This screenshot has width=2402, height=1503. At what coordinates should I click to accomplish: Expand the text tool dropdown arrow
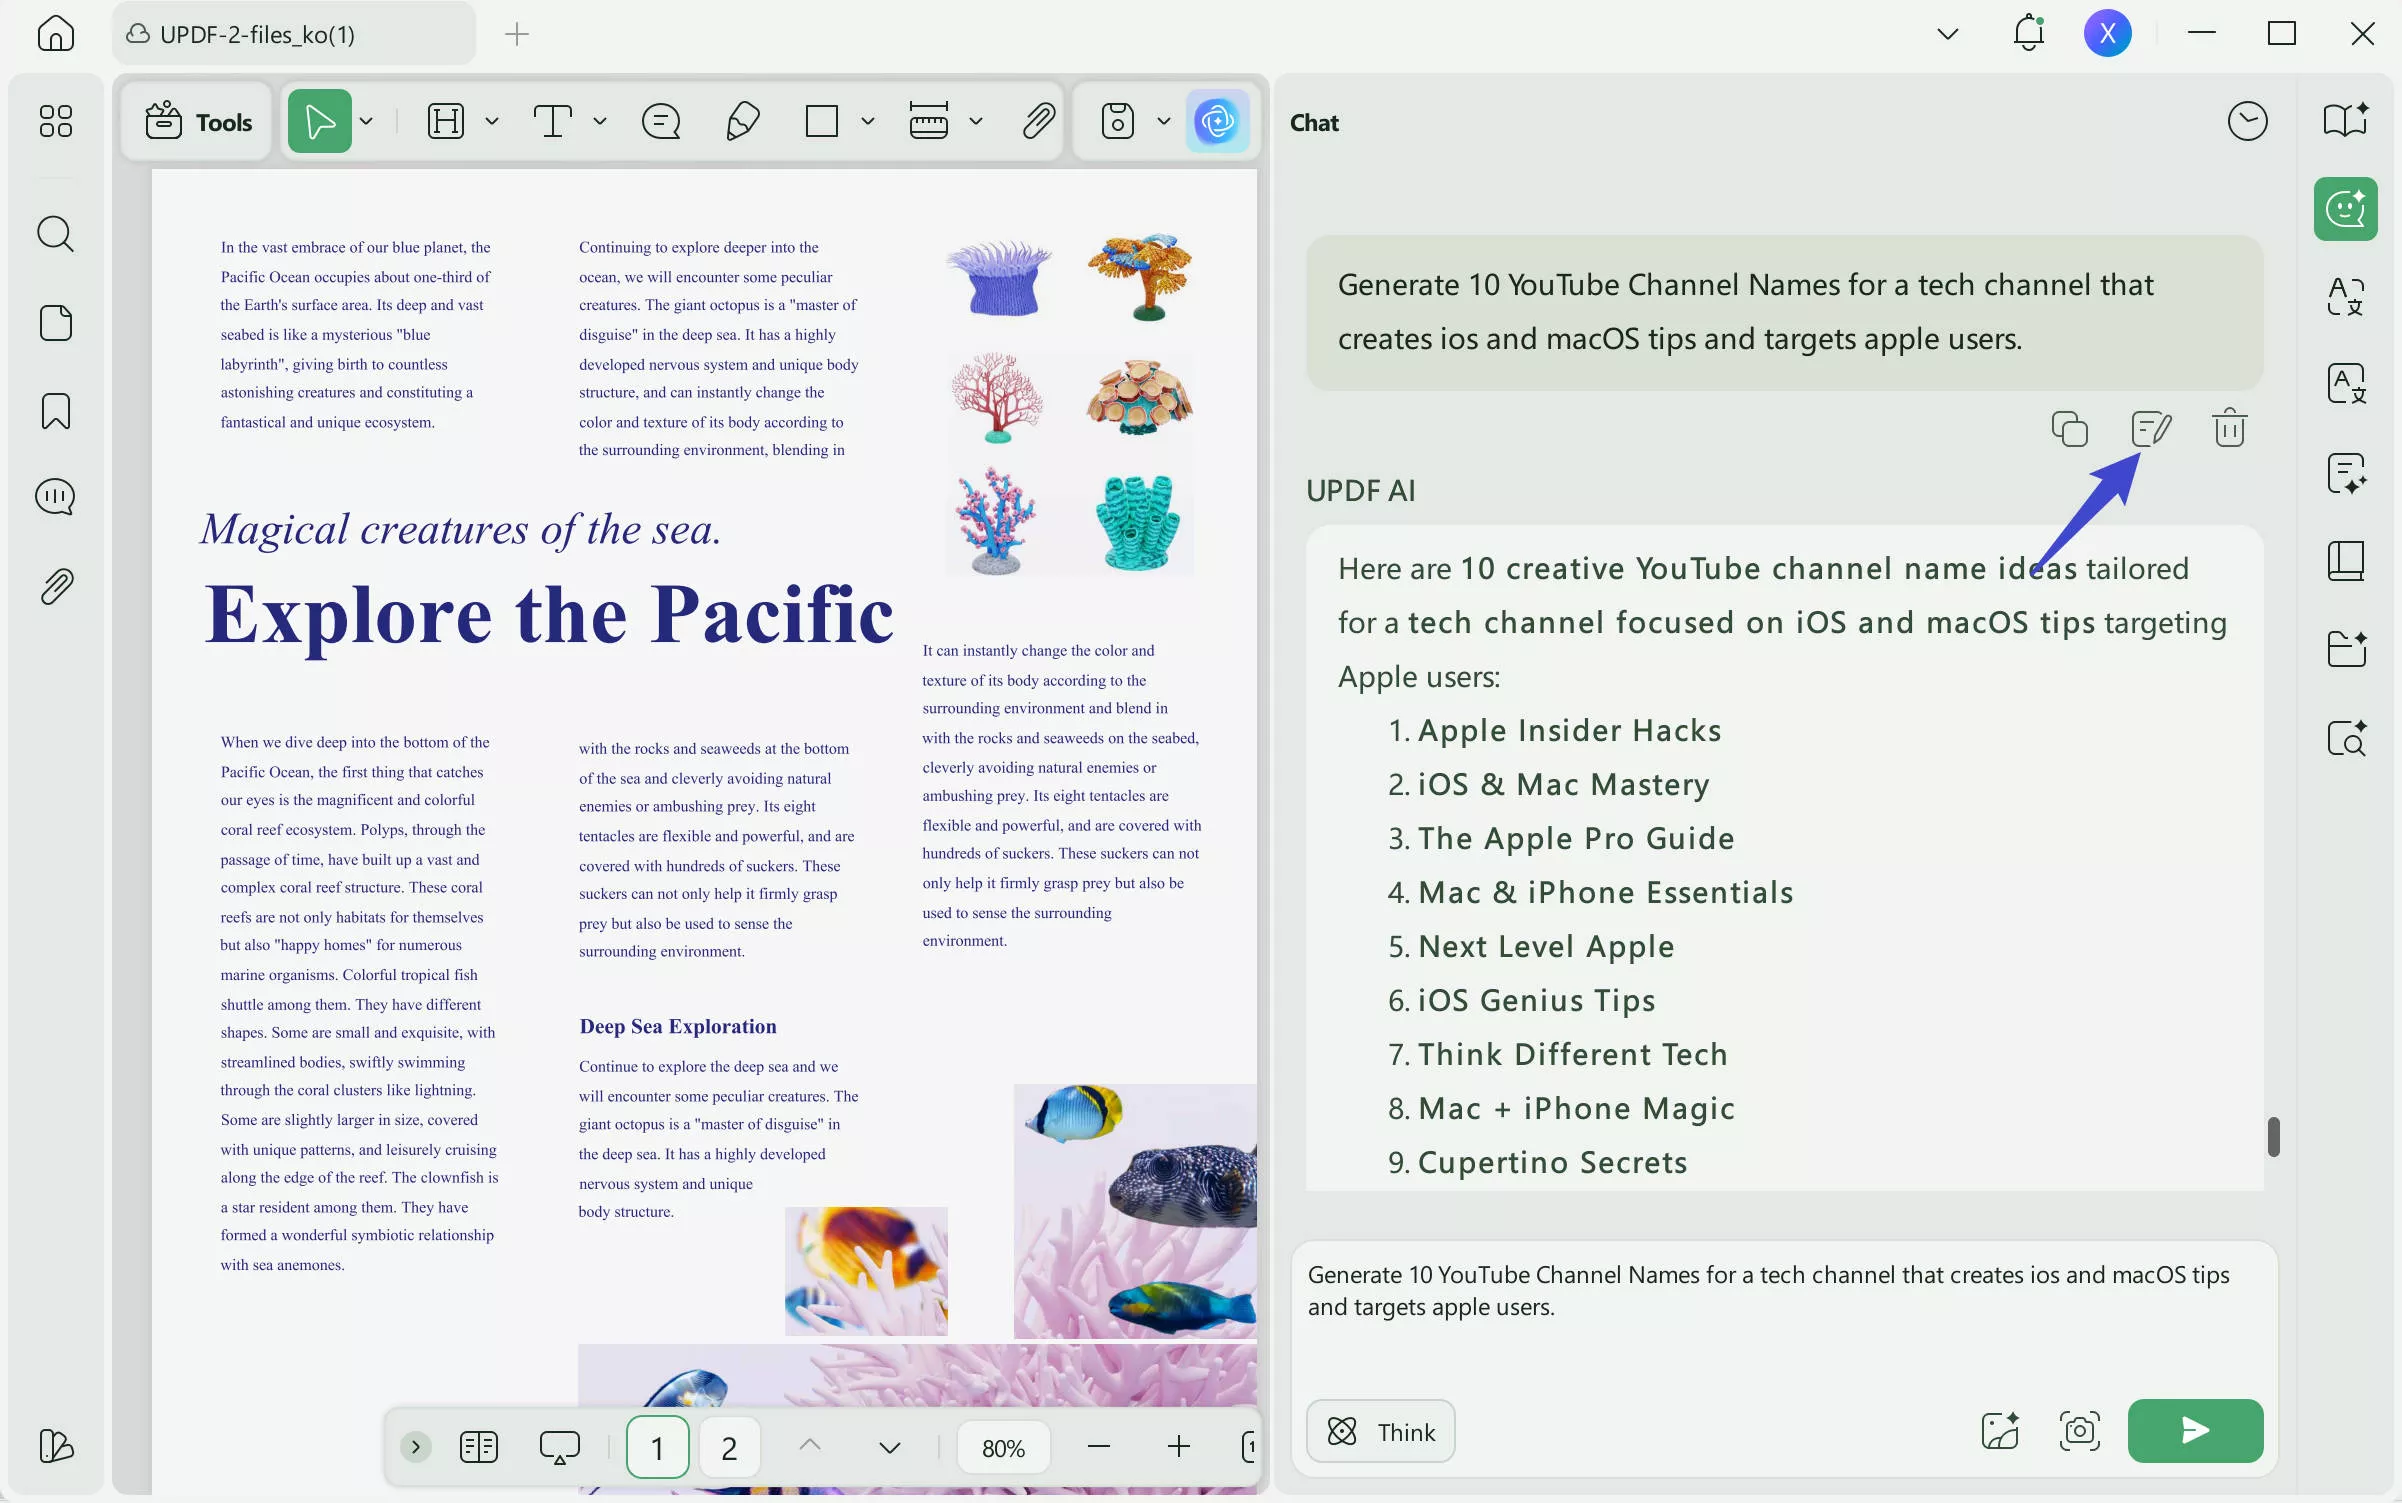pos(600,122)
